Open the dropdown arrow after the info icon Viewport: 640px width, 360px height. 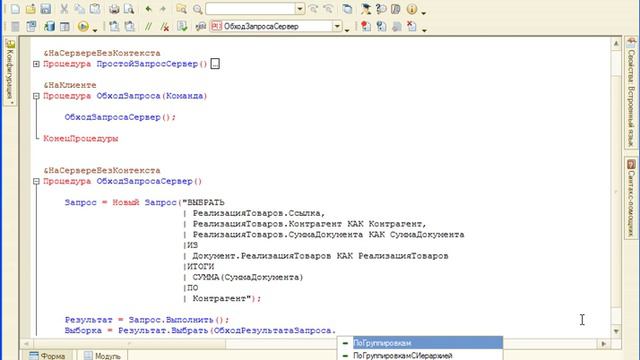click(x=424, y=13)
